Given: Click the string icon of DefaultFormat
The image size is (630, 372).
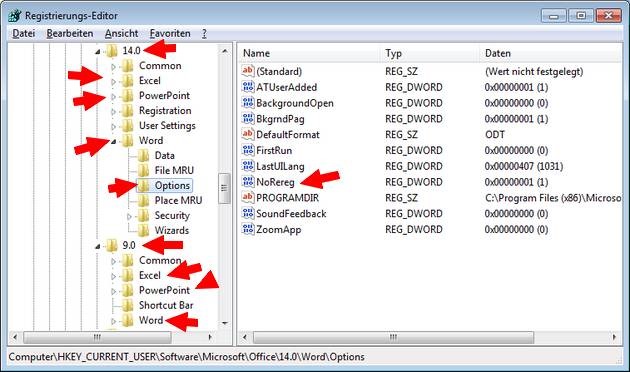Looking at the screenshot, I should click(x=248, y=134).
